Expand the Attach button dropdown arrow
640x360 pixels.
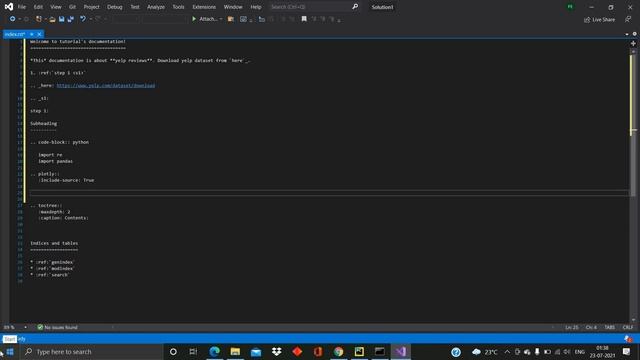tap(221, 19)
